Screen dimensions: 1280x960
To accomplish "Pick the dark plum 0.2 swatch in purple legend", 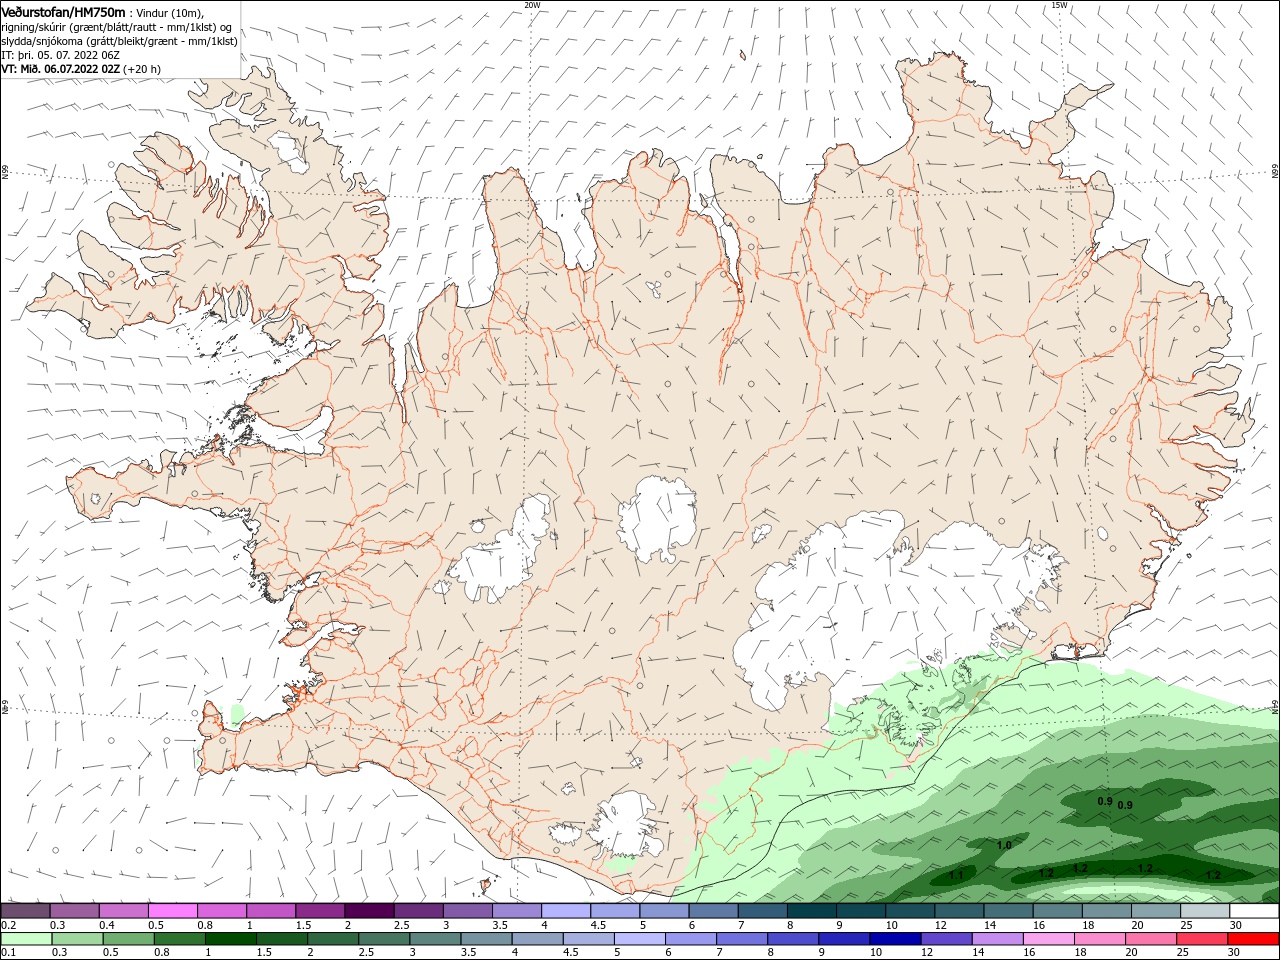I will click(25, 910).
